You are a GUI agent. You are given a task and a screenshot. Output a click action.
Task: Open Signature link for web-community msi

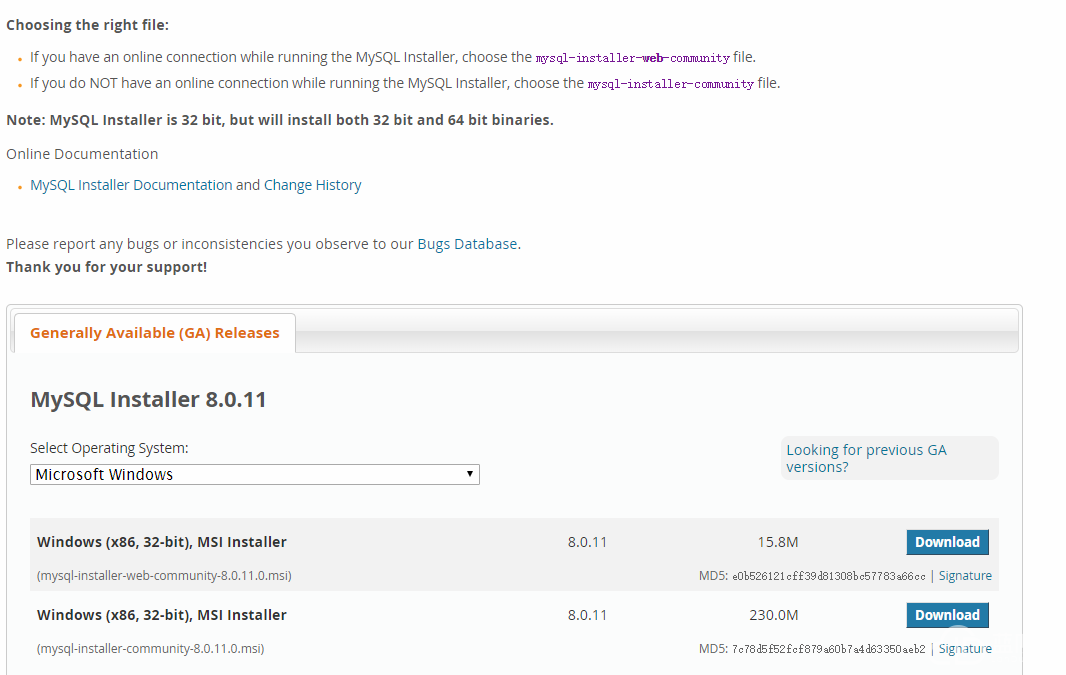(965, 576)
